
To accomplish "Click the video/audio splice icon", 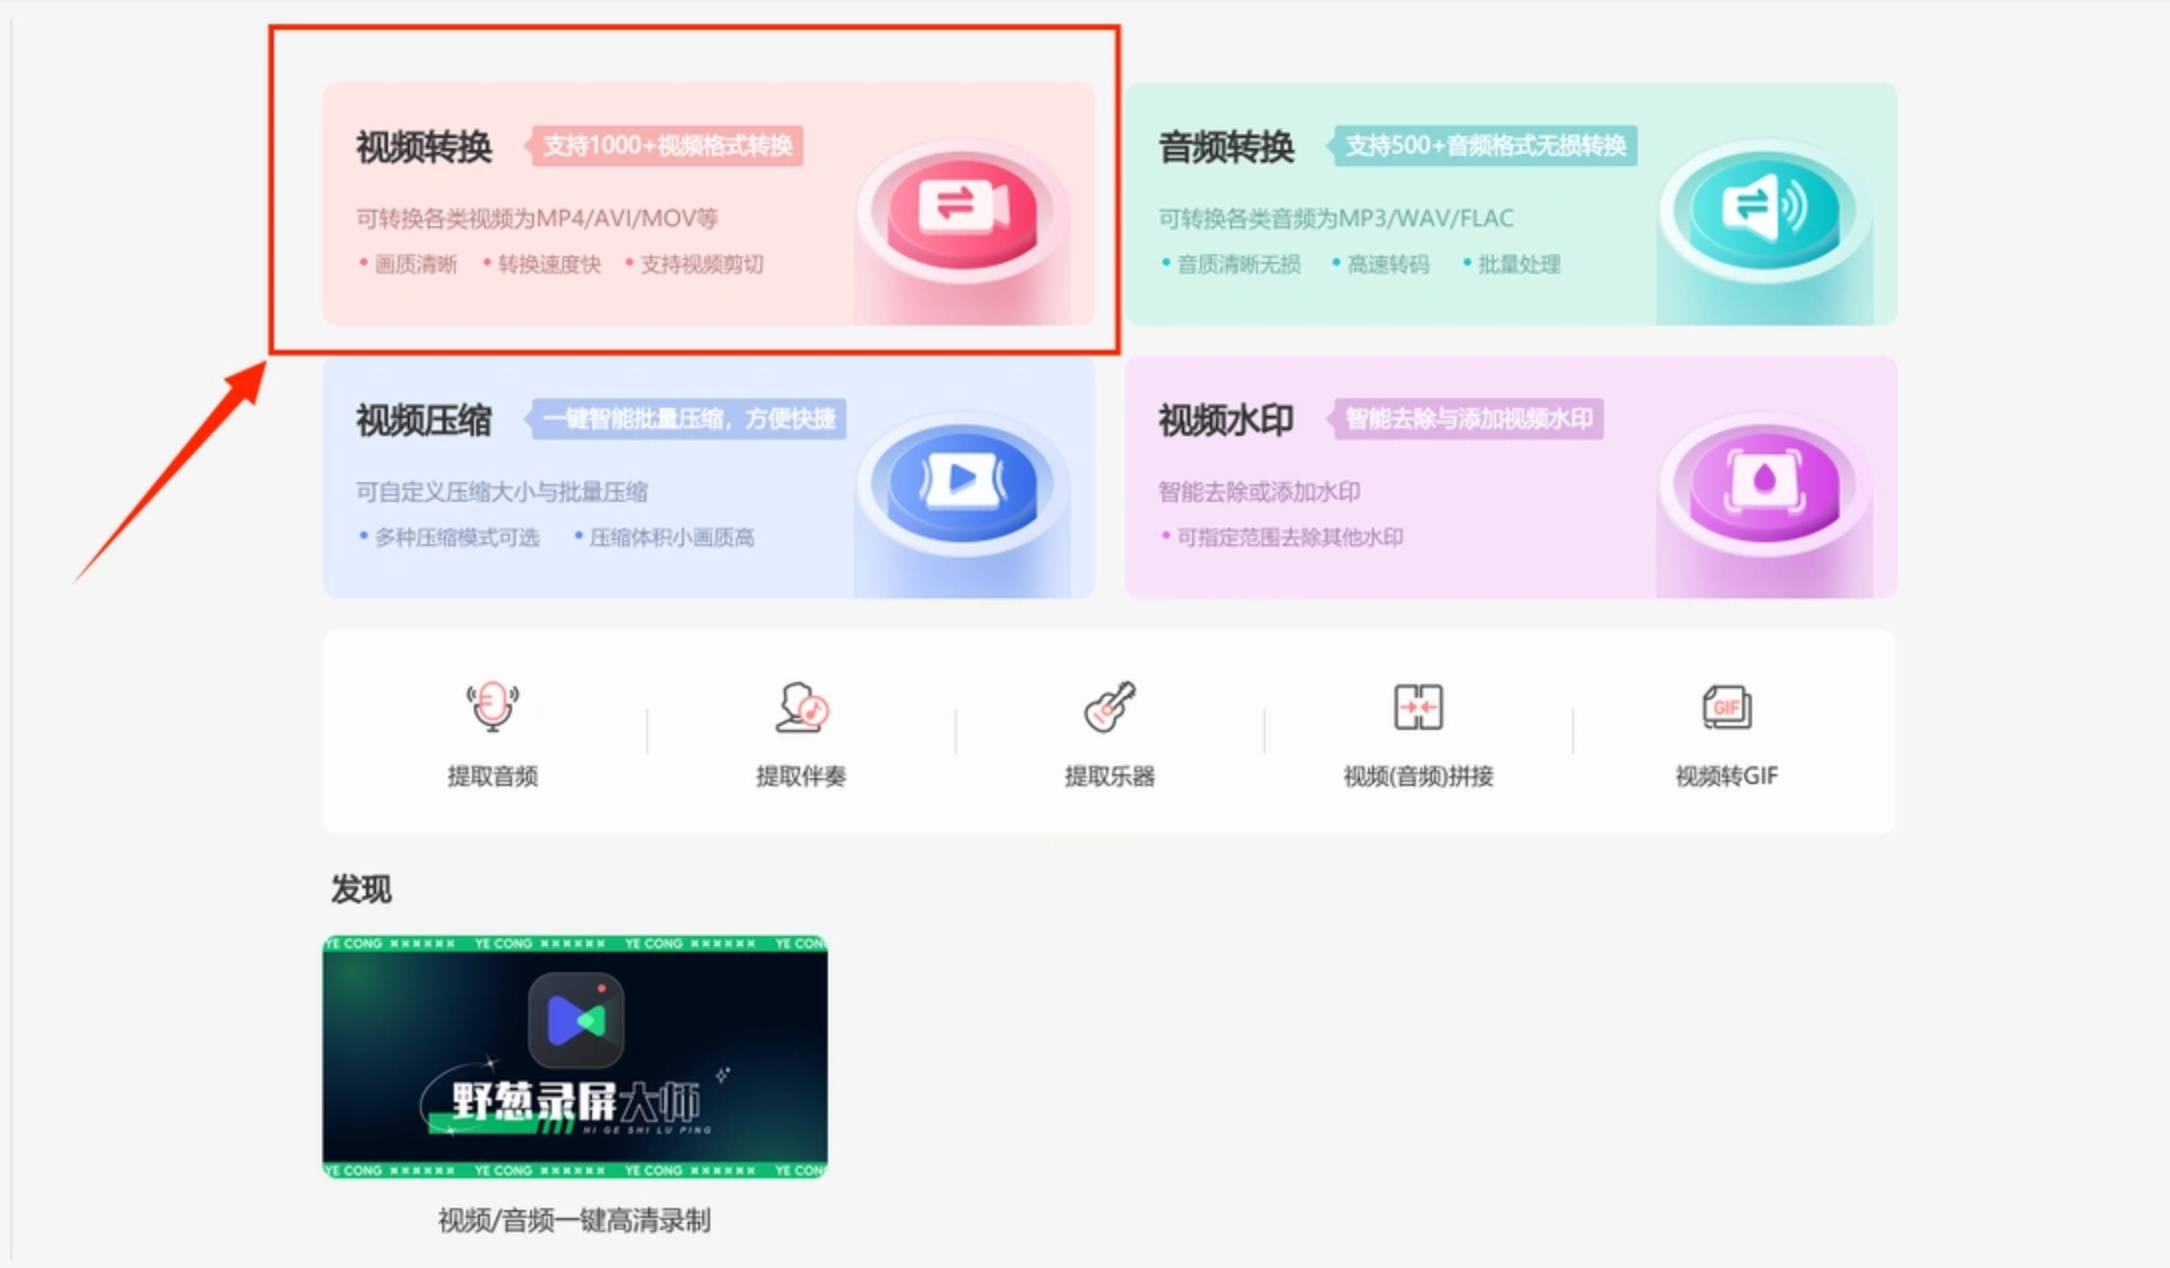I will pyautogui.click(x=1418, y=707).
